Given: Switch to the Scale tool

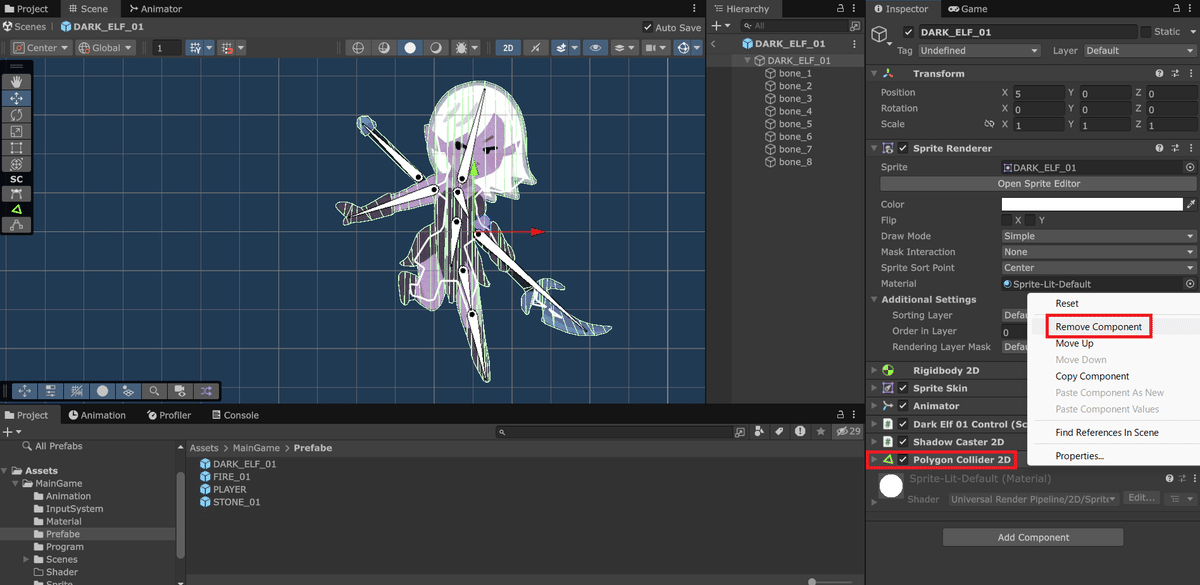Looking at the screenshot, I should pos(16,131).
